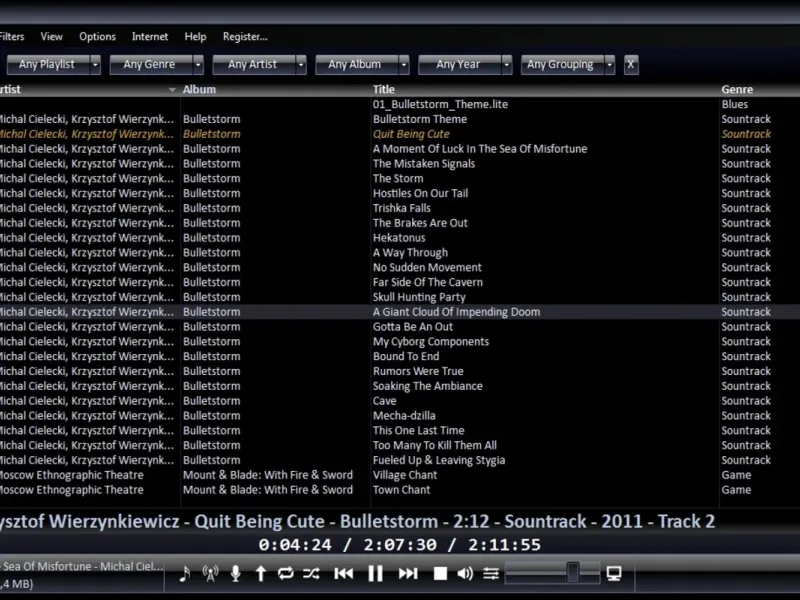This screenshot has width=800, height=600.
Task: Click the Blues genre cell
Action: coord(735,105)
